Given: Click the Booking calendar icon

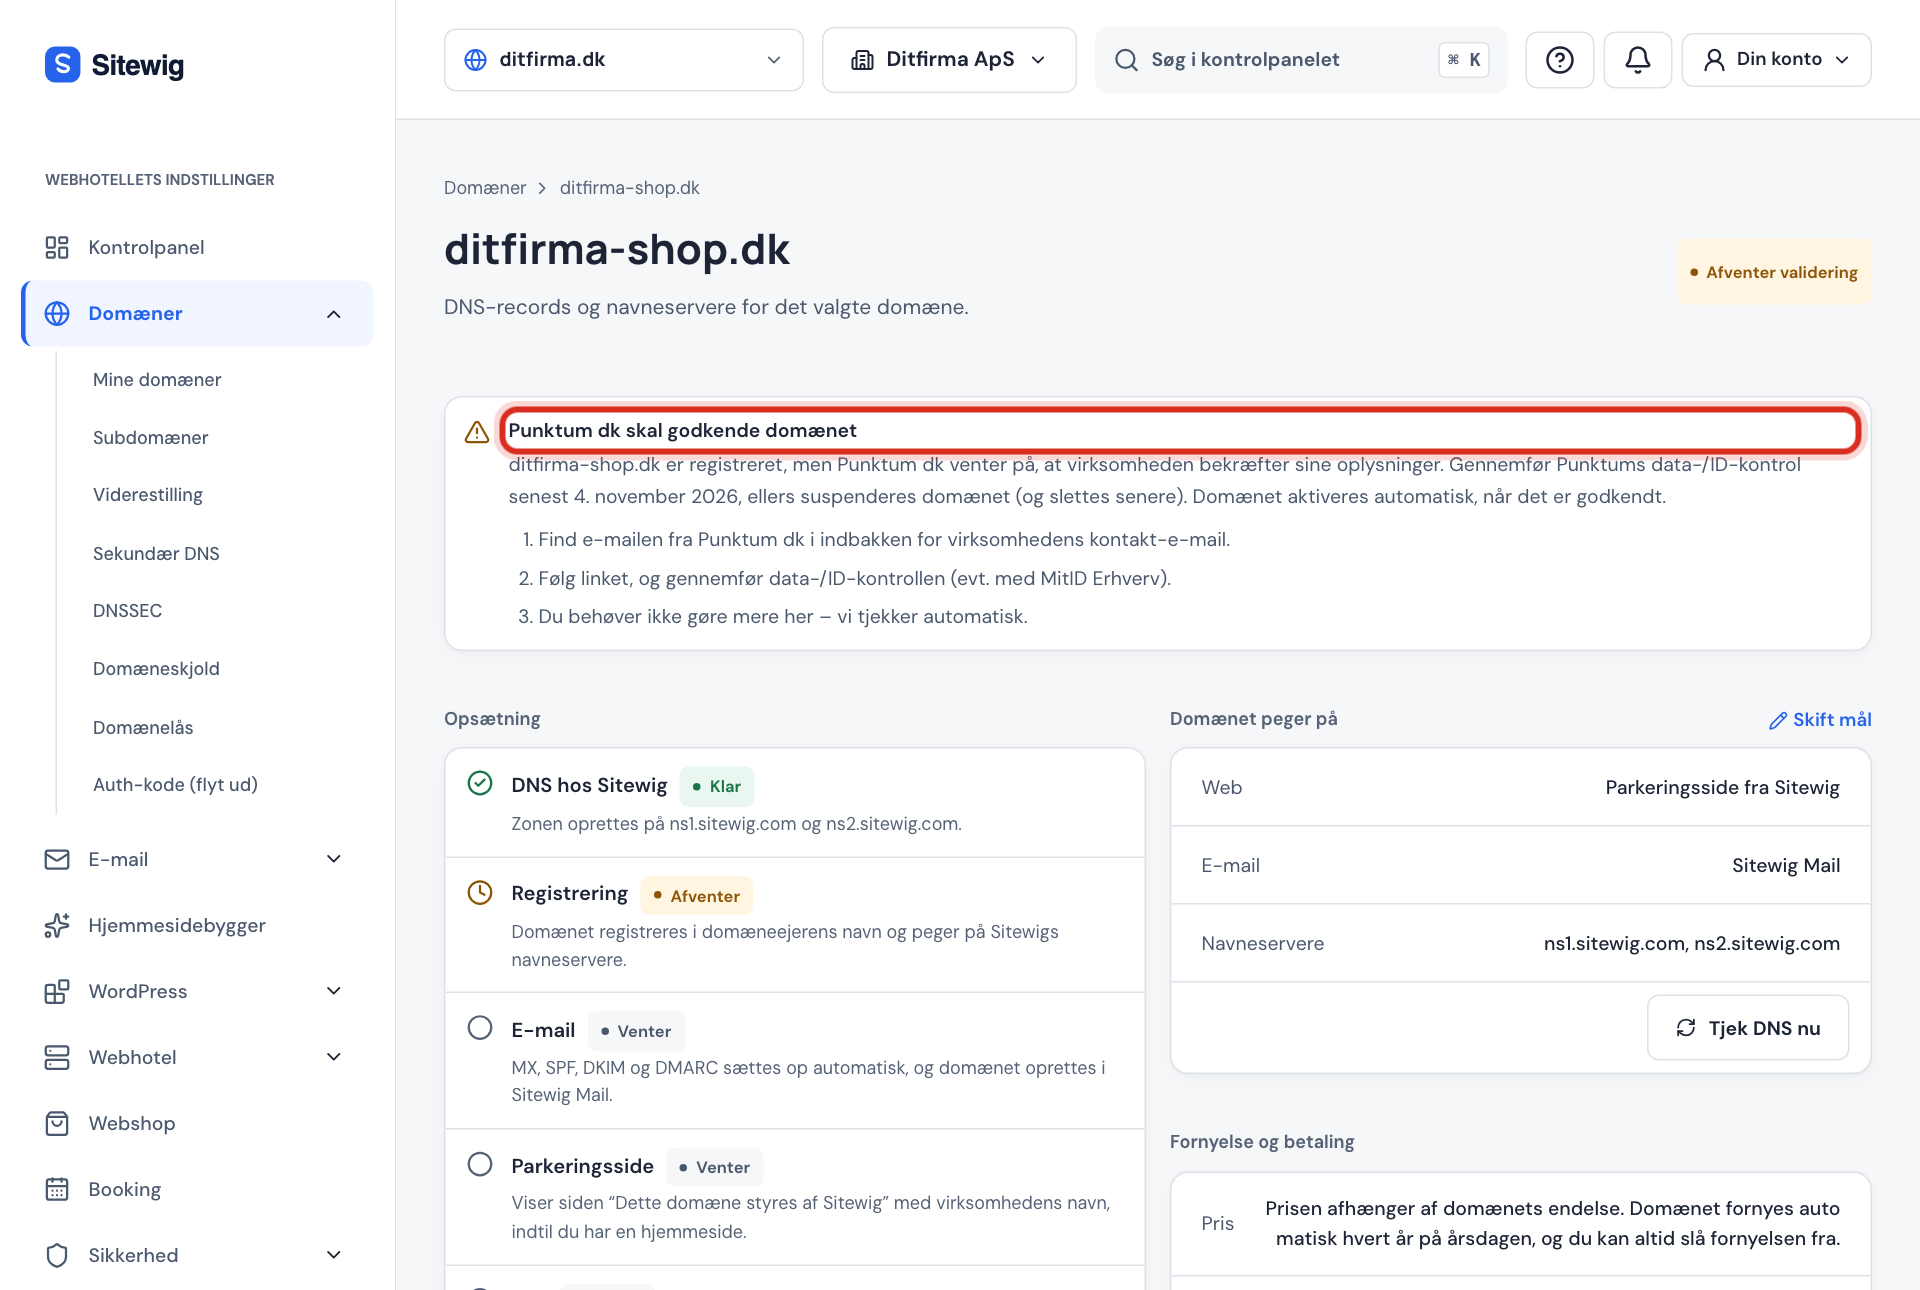Looking at the screenshot, I should click(57, 1189).
